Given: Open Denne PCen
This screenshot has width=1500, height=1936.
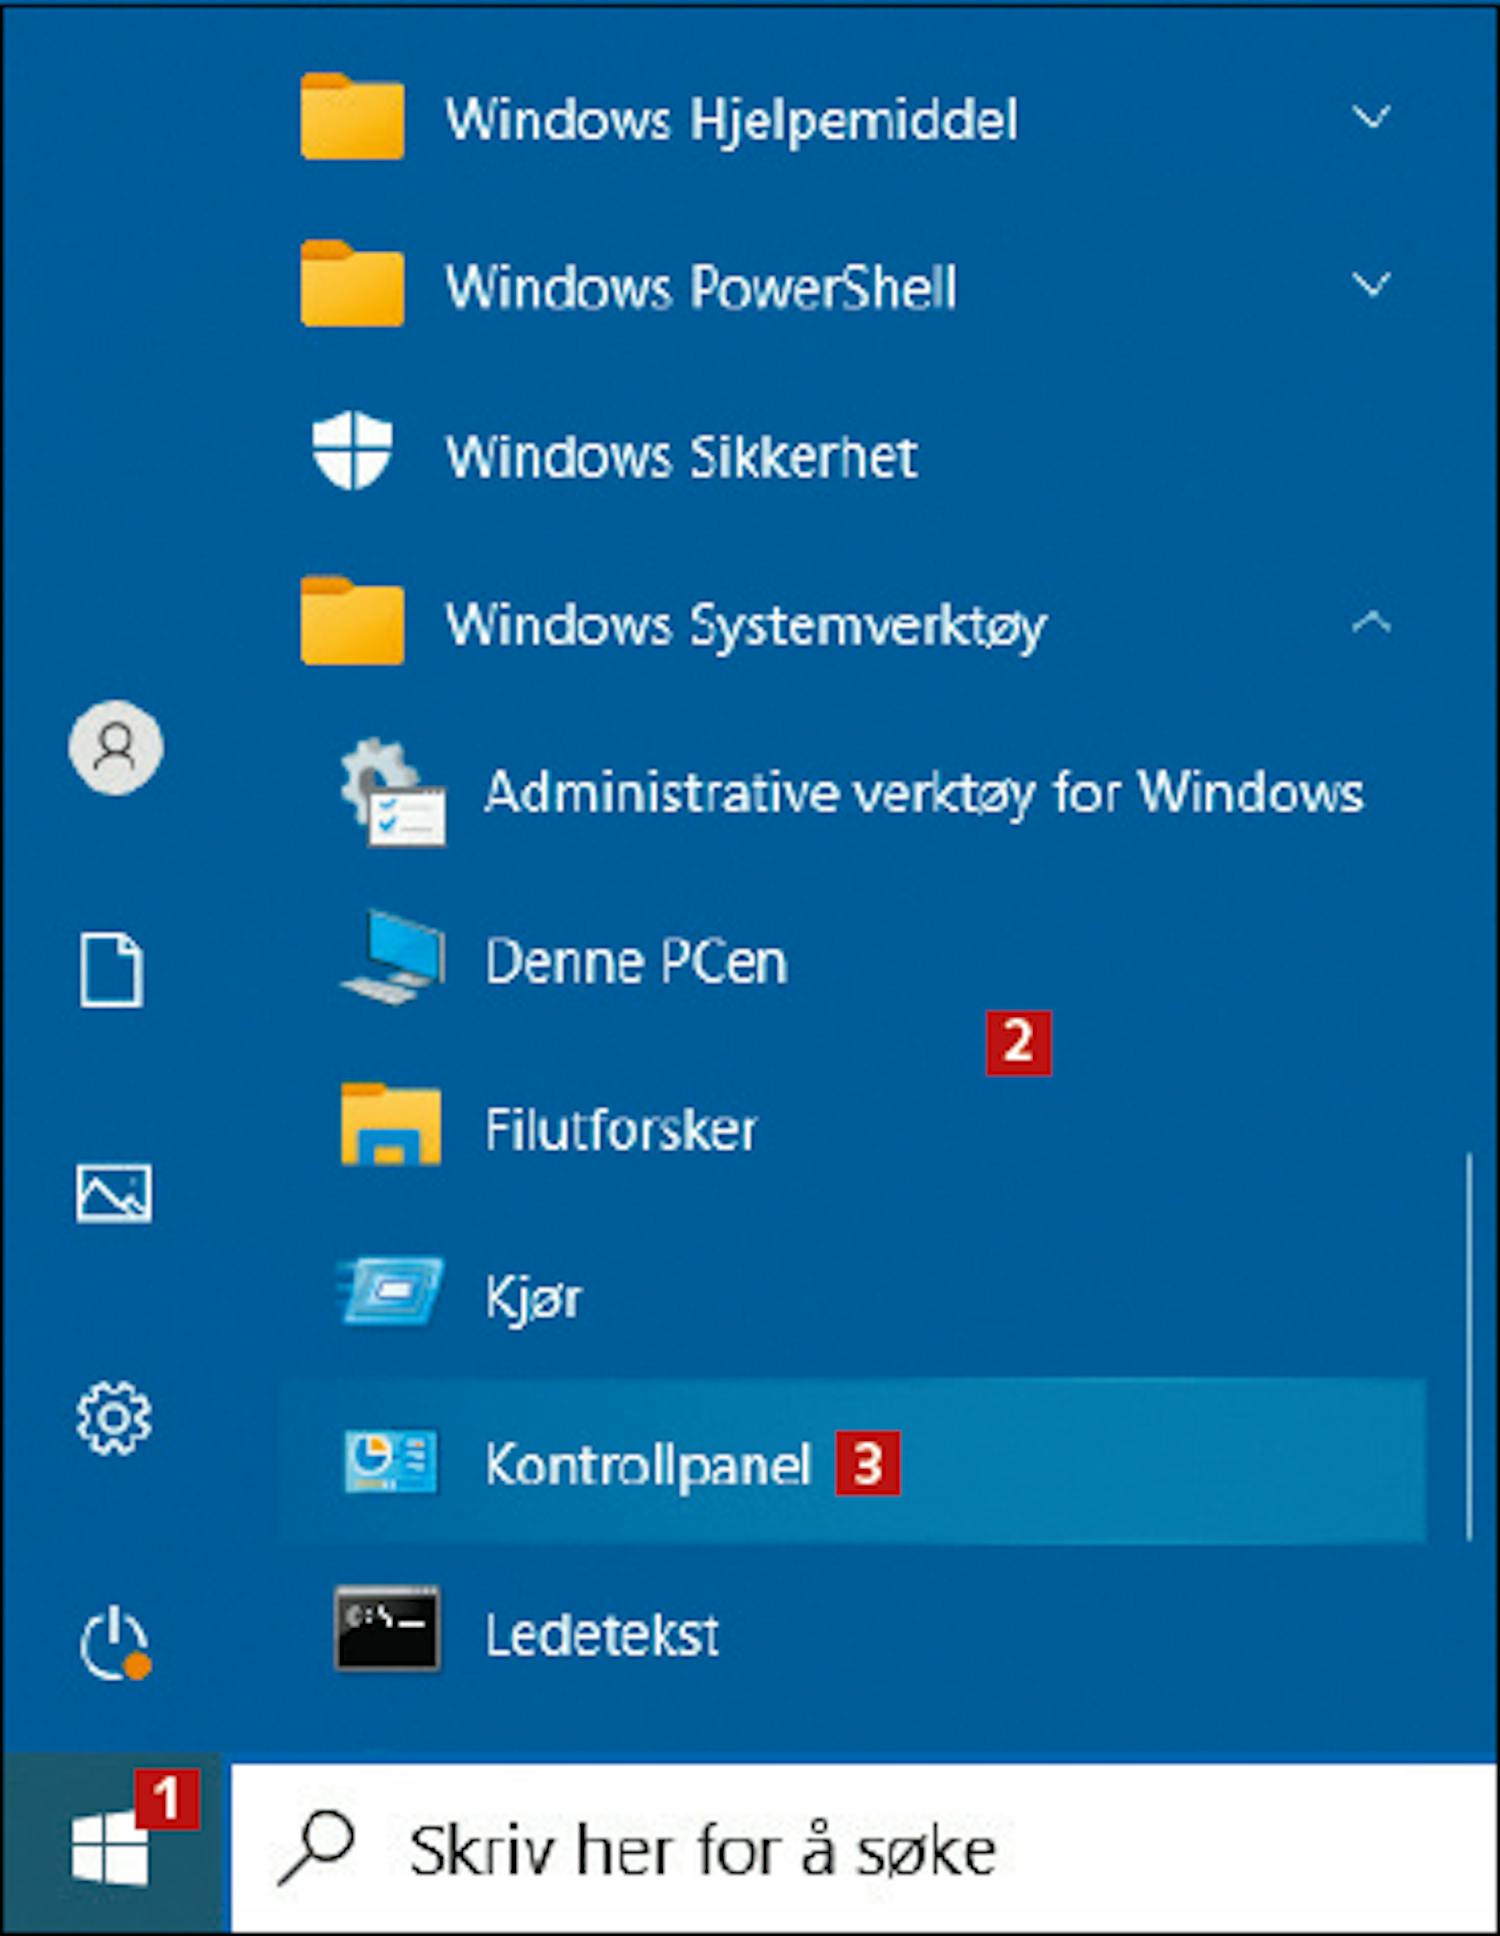Looking at the screenshot, I should (x=852, y=960).
